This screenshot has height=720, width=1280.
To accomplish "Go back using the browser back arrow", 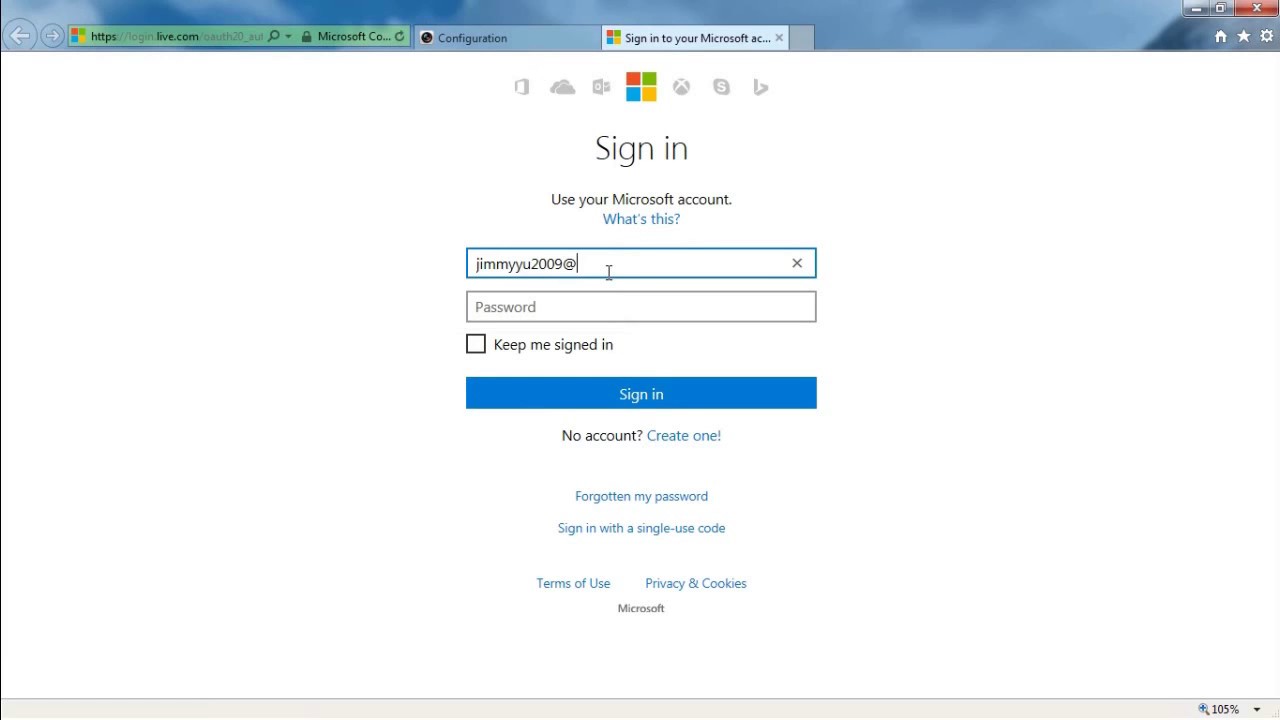I will click(20, 36).
